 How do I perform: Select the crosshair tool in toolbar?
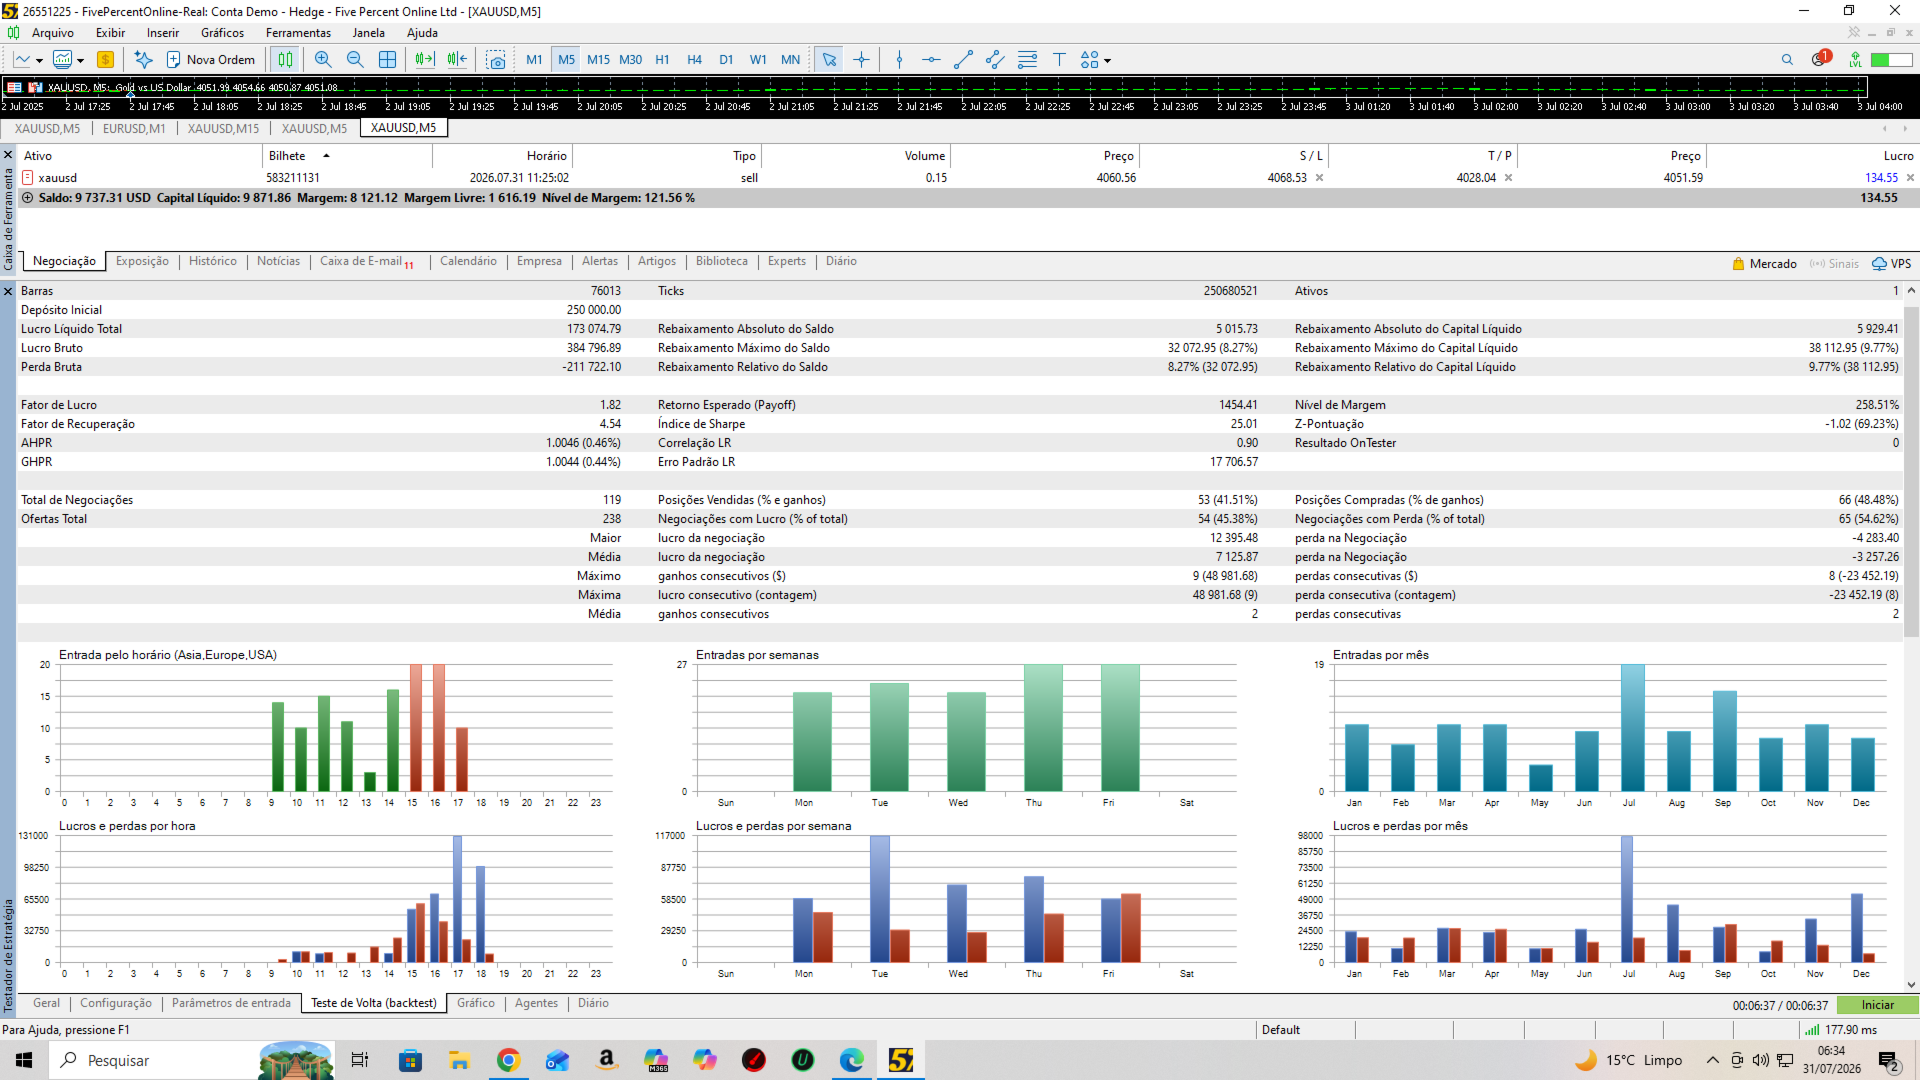861,60
